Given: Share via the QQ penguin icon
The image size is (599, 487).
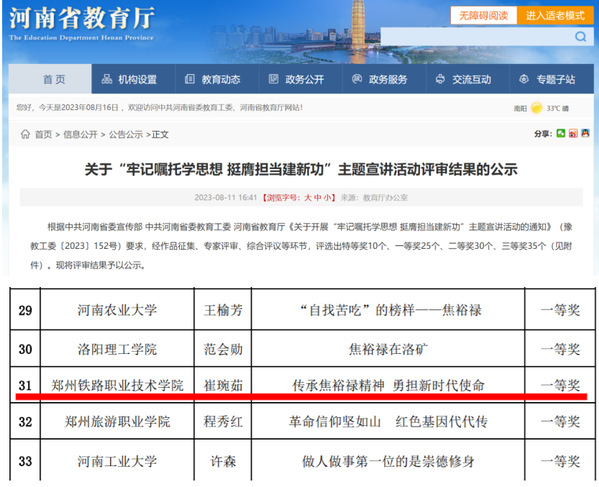Looking at the screenshot, I should click(585, 133).
